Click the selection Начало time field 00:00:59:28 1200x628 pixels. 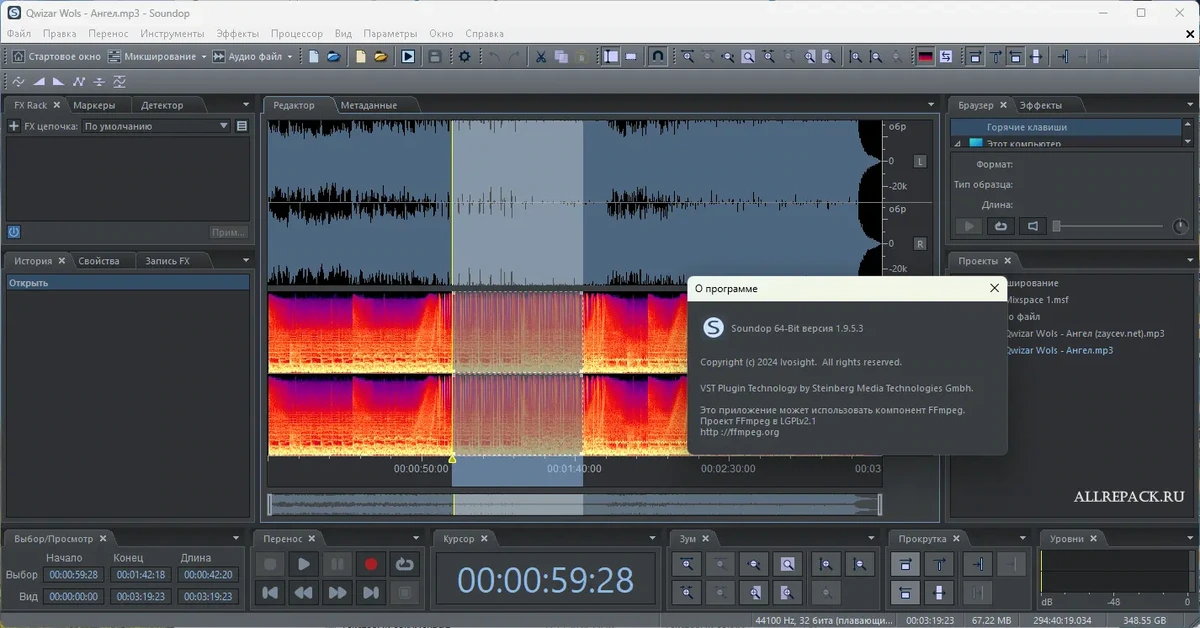[74, 575]
